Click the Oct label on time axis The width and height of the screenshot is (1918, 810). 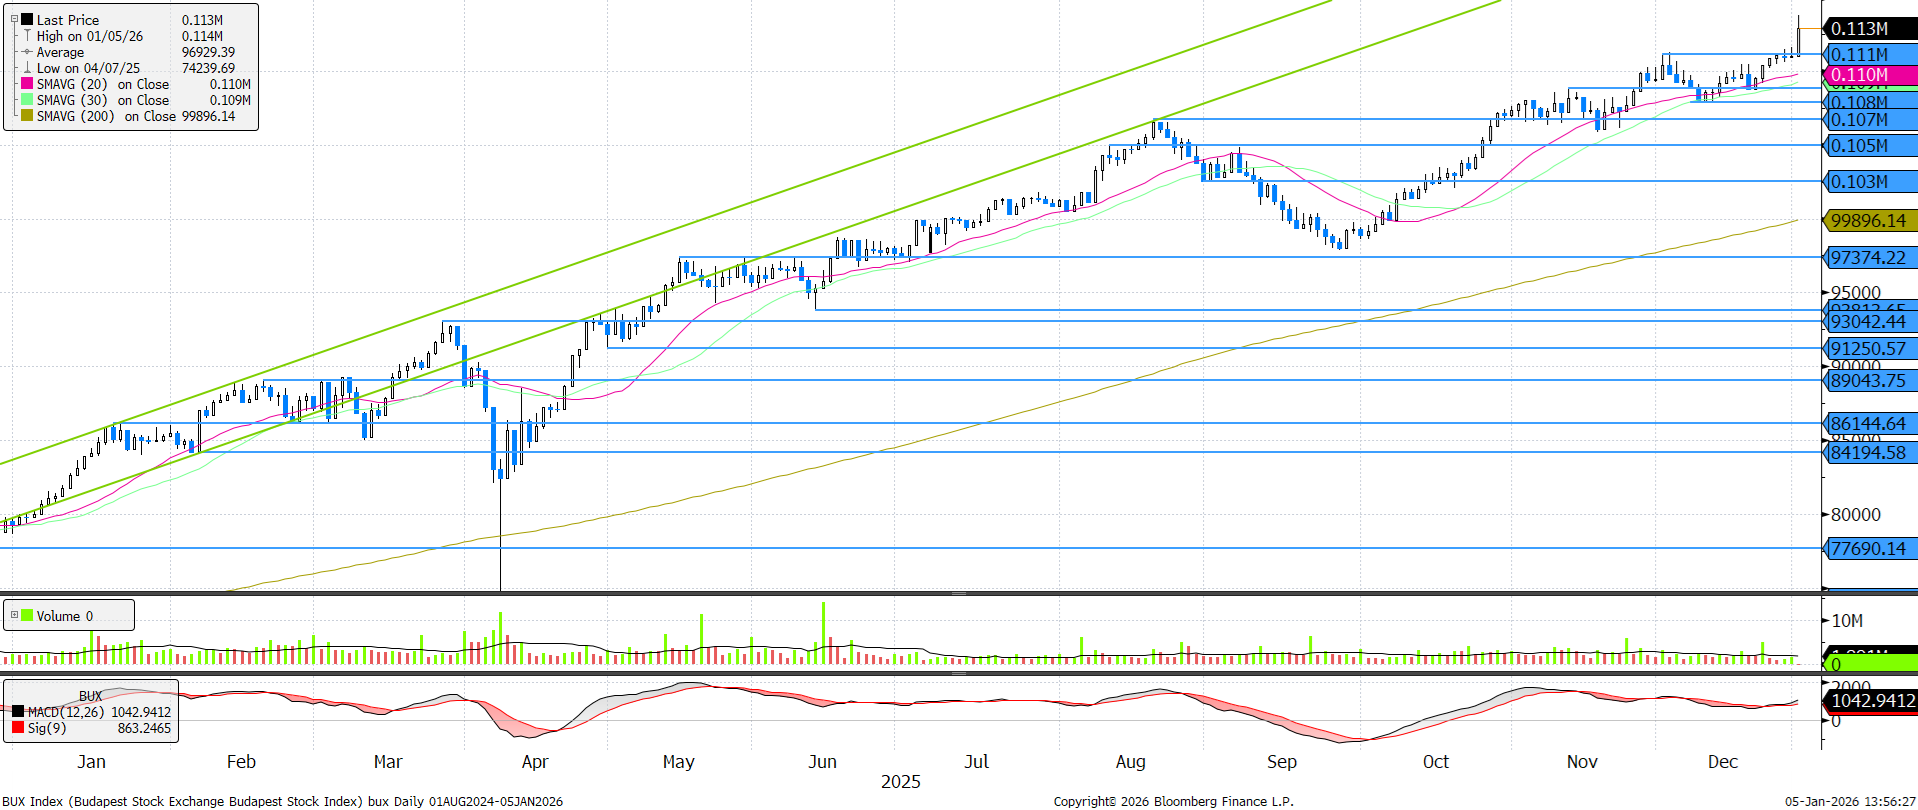click(x=1435, y=762)
